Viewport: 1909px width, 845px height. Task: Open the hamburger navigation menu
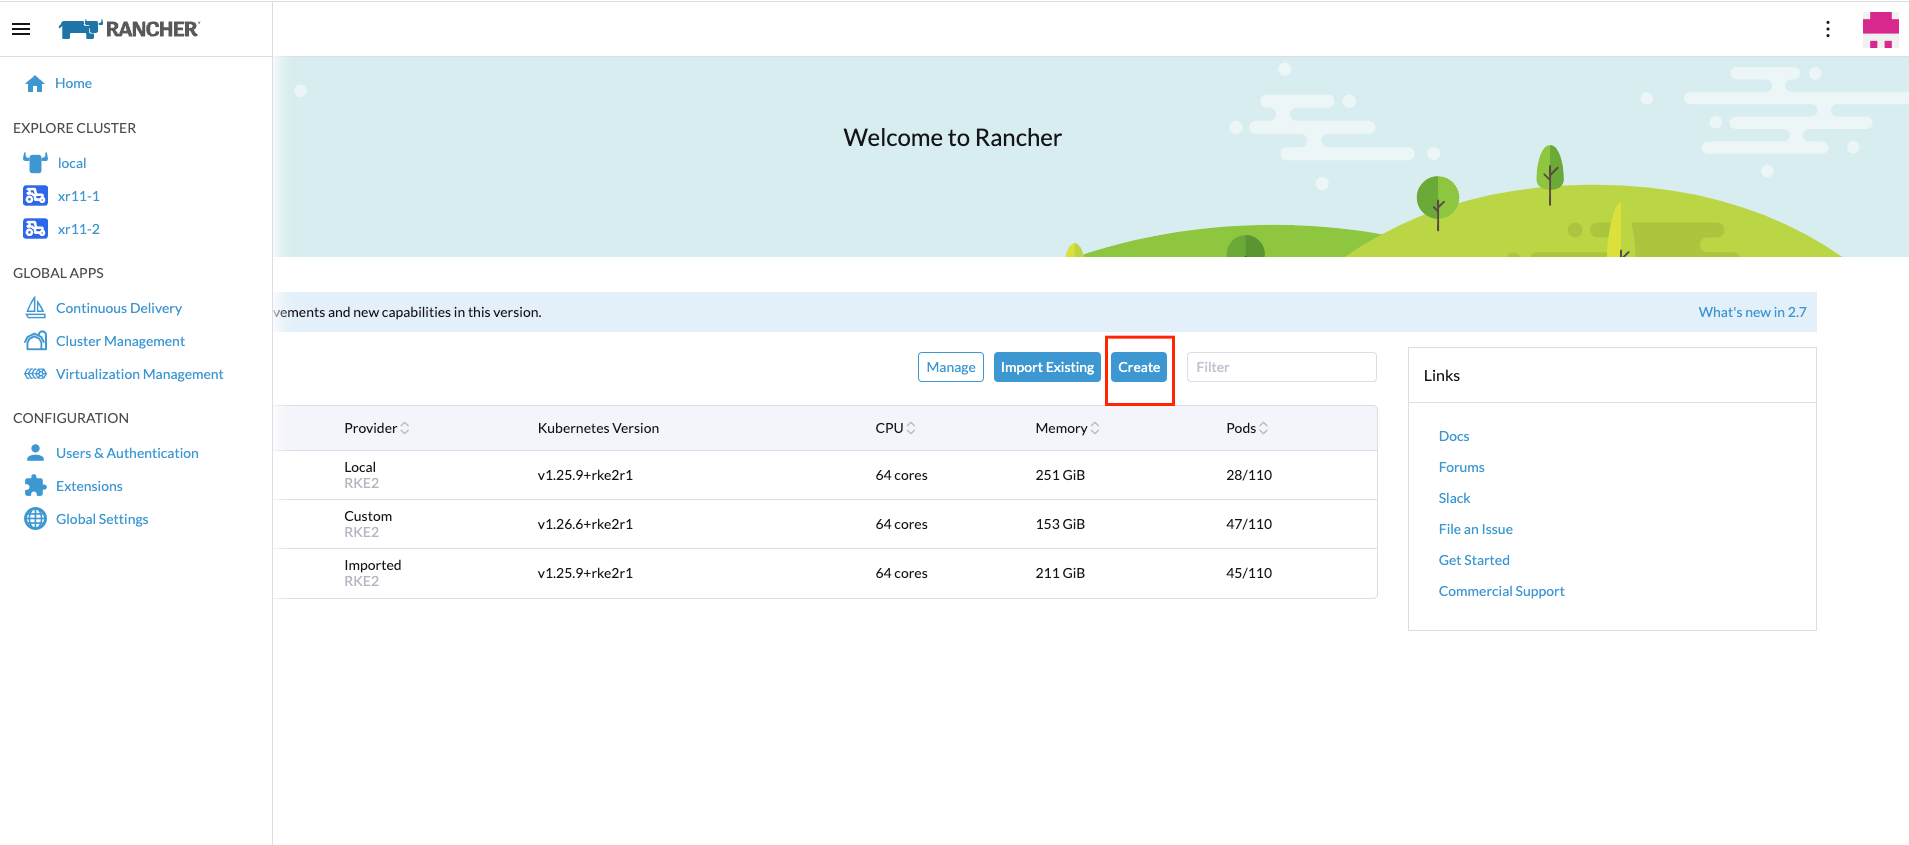21,29
